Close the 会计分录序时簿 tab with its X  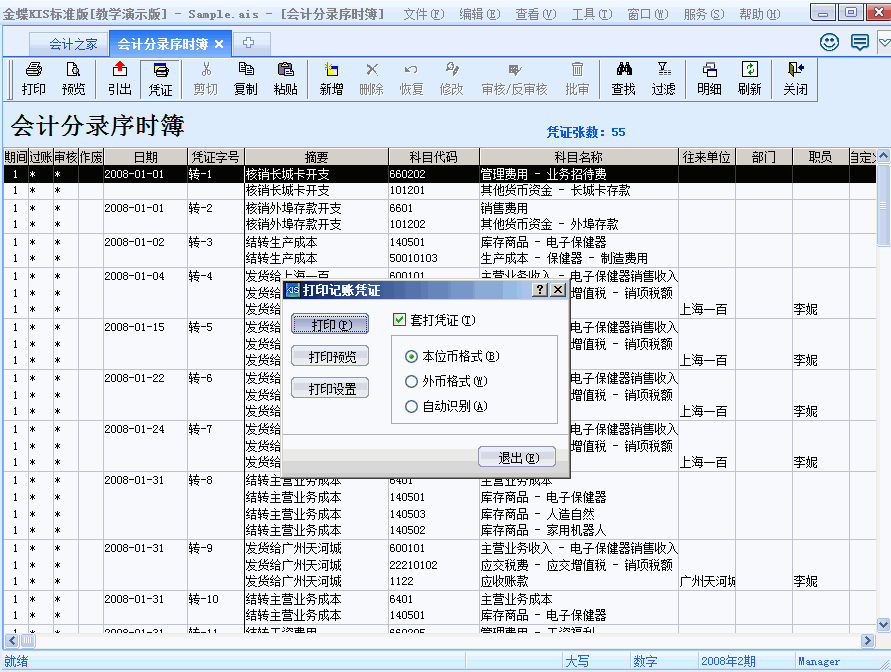(219, 44)
